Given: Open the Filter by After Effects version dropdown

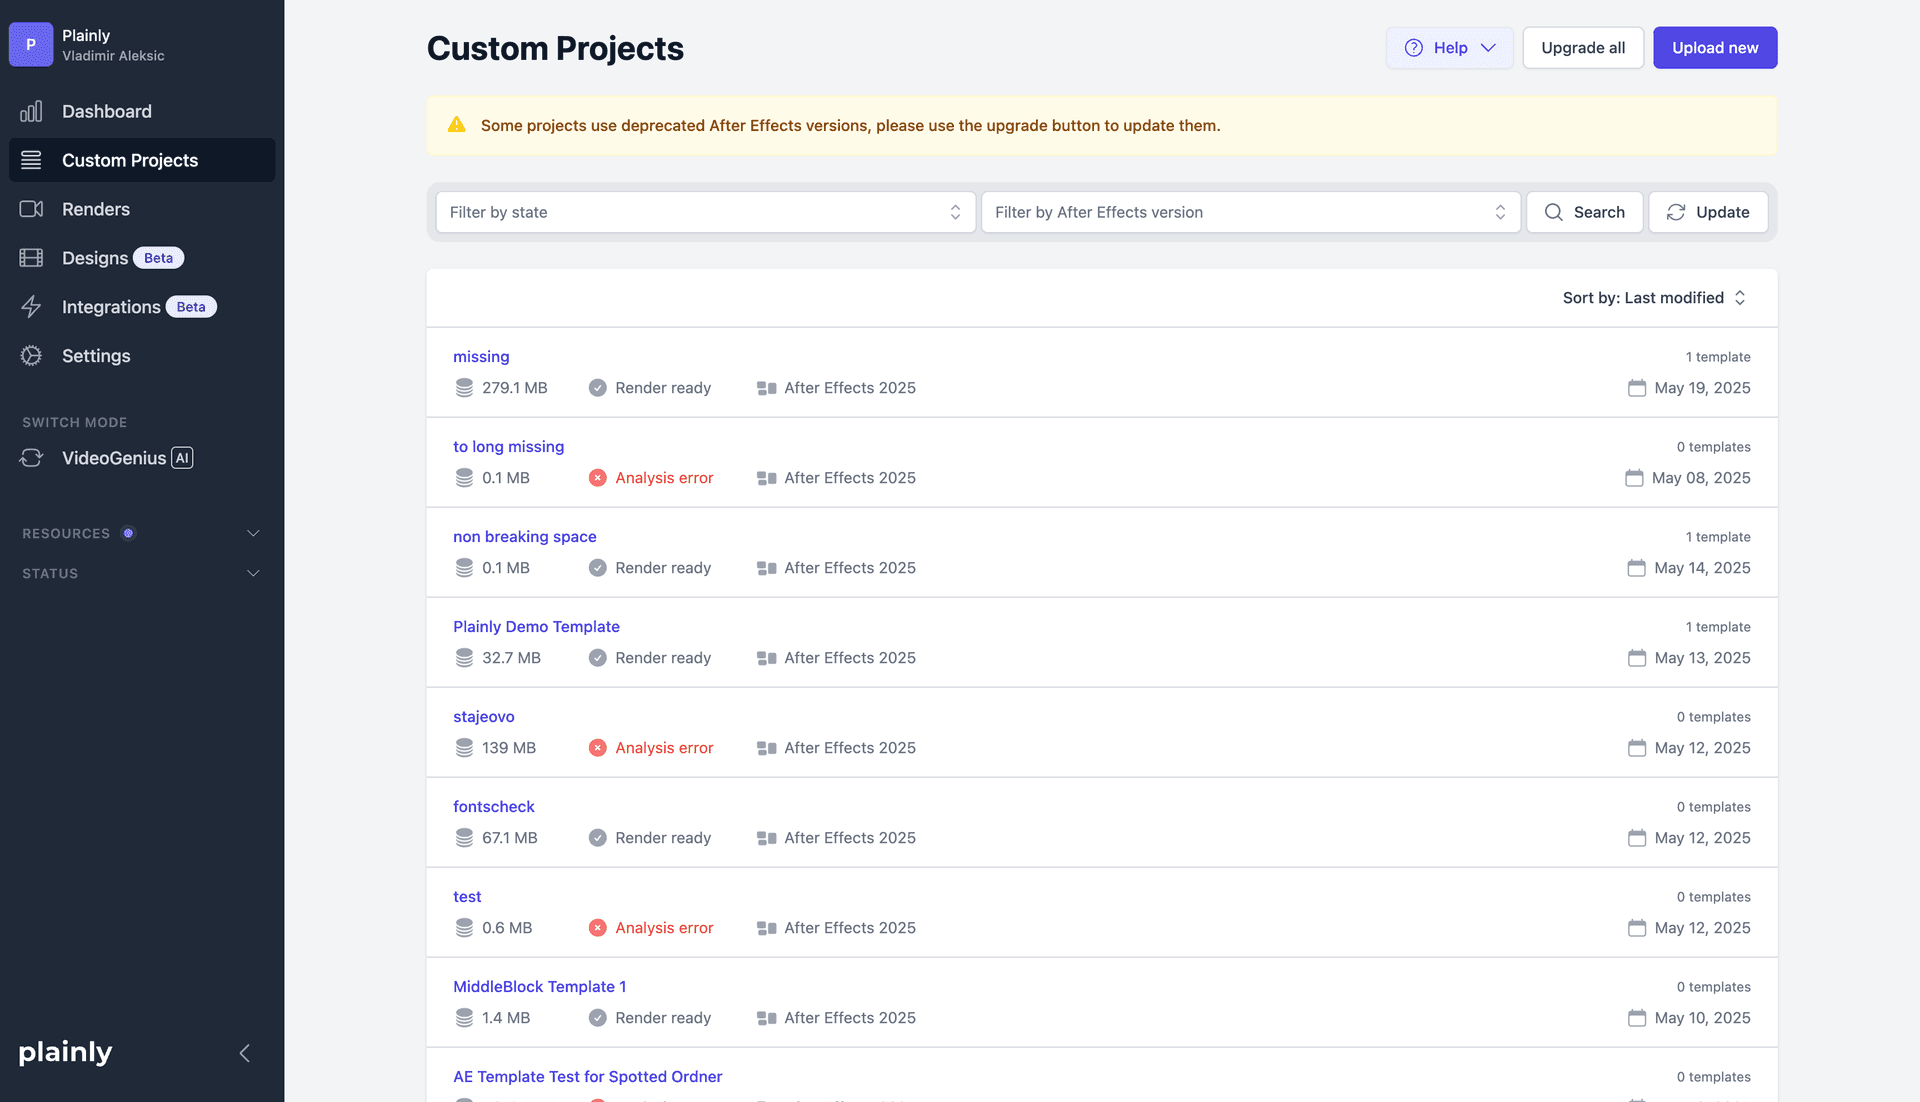Looking at the screenshot, I should tap(1250, 212).
